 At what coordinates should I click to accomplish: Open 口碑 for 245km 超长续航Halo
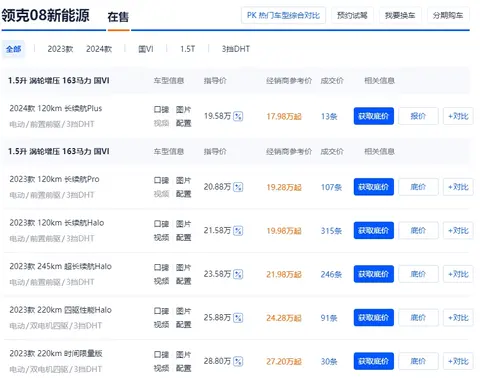click(161, 267)
